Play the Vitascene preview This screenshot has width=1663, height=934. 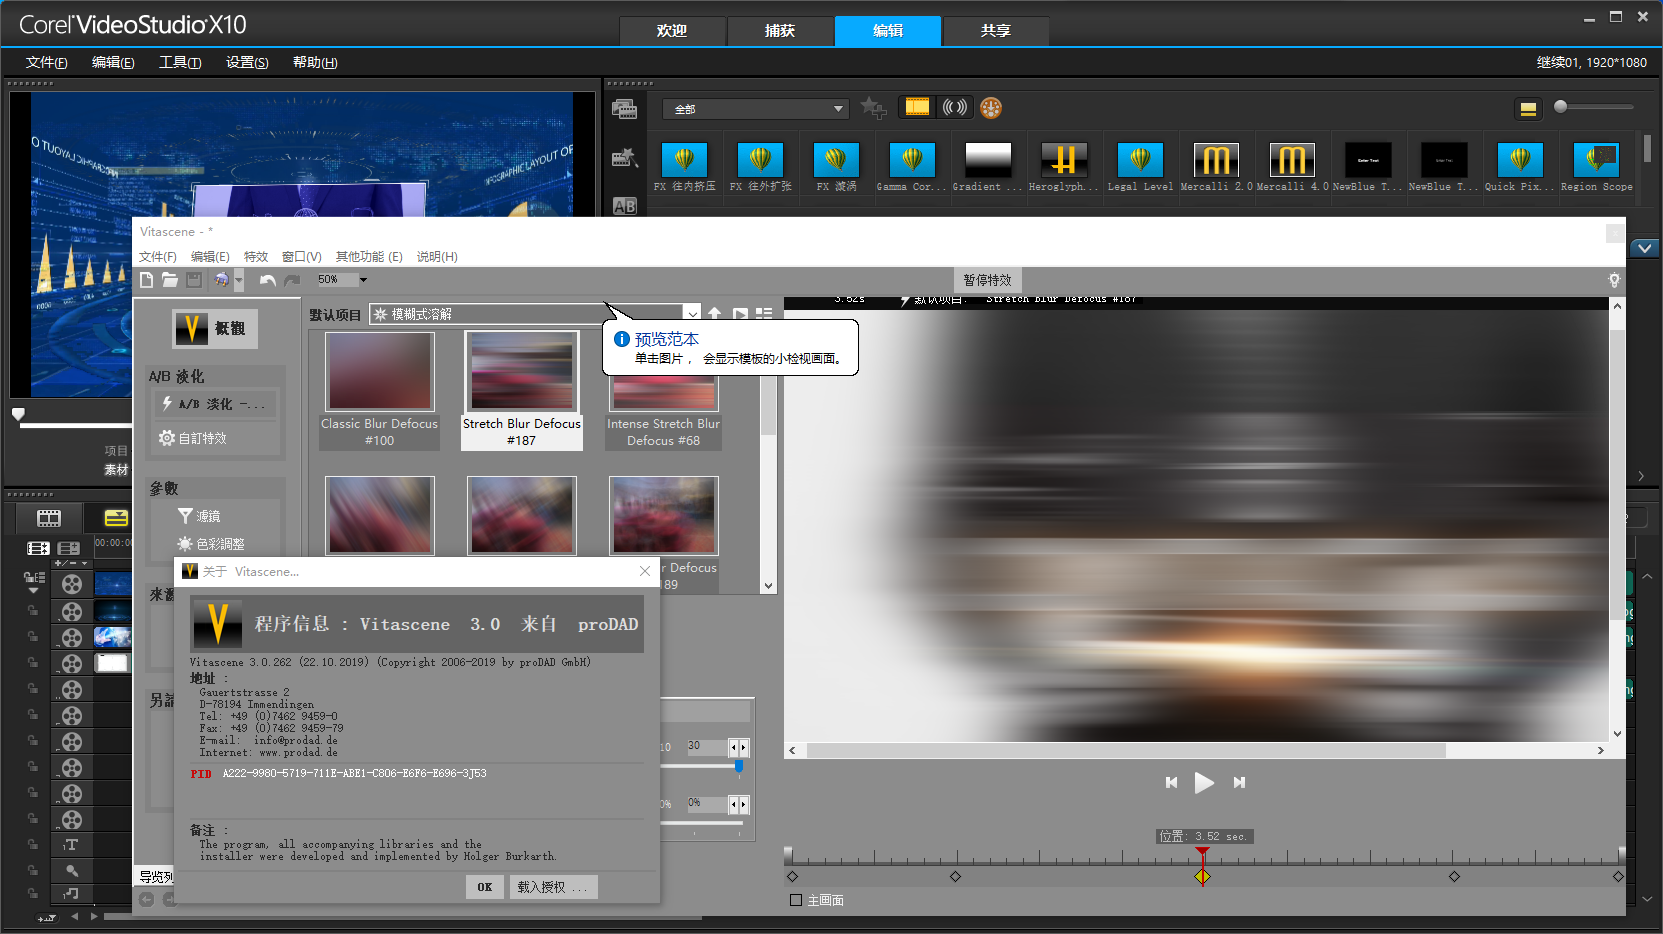click(1204, 782)
